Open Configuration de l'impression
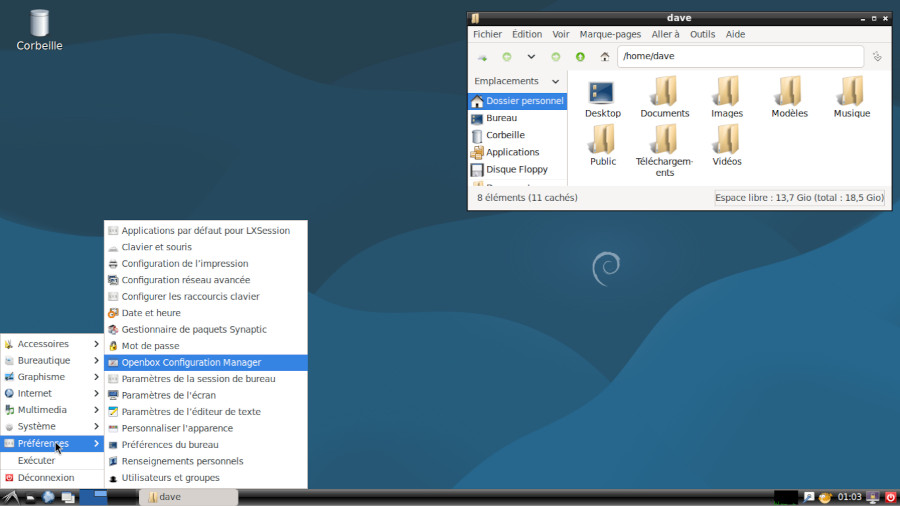Image resolution: width=900 pixels, height=506 pixels. pos(205,264)
